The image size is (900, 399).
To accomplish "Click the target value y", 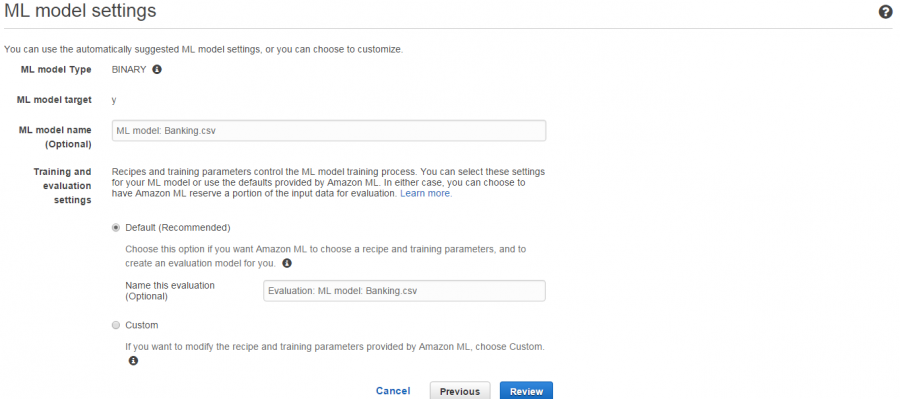I will pyautogui.click(x=114, y=100).
